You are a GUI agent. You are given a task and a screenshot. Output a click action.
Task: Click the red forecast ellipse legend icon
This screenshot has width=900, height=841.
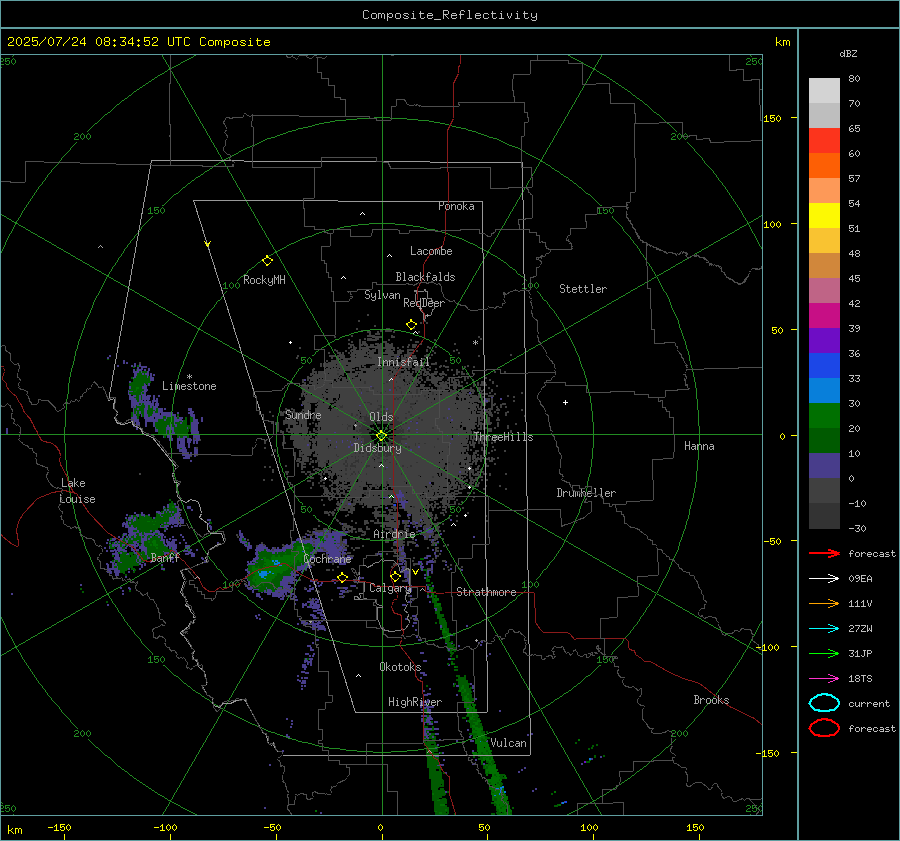pyautogui.click(x=824, y=728)
